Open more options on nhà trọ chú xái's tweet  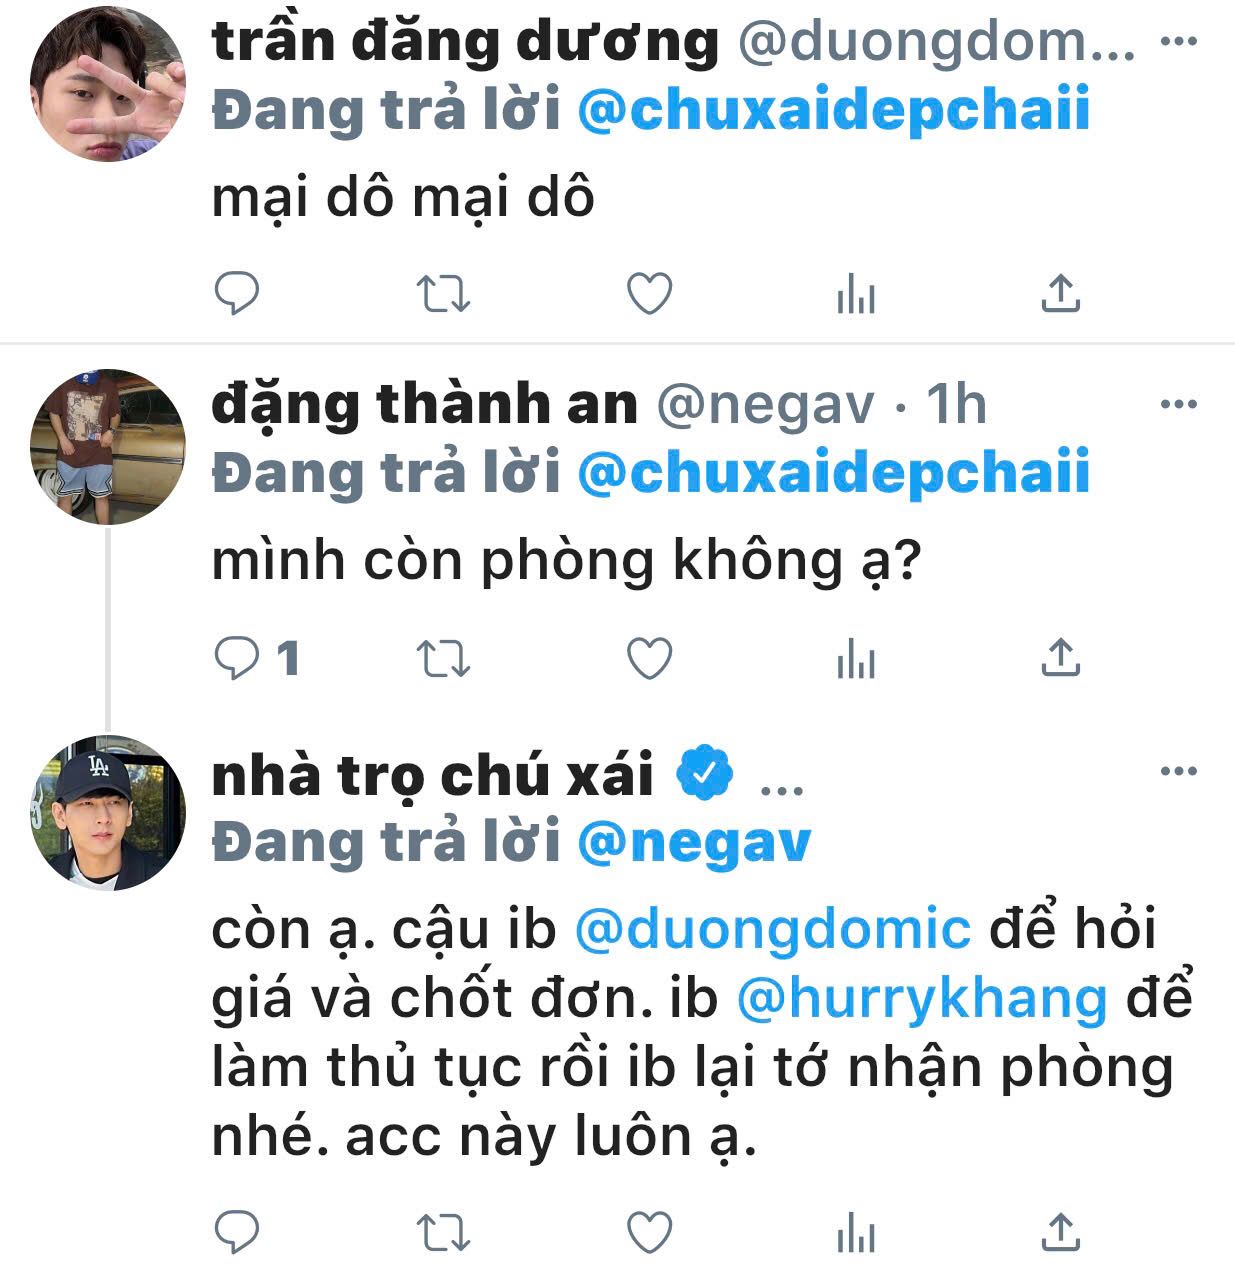[x=1178, y=771]
